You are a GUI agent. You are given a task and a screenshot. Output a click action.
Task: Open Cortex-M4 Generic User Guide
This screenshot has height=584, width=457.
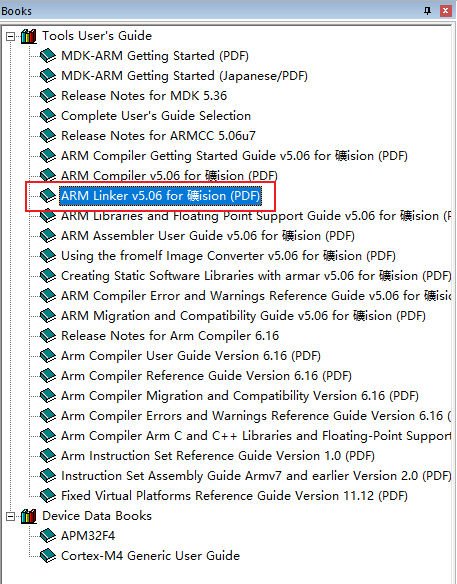coord(150,556)
